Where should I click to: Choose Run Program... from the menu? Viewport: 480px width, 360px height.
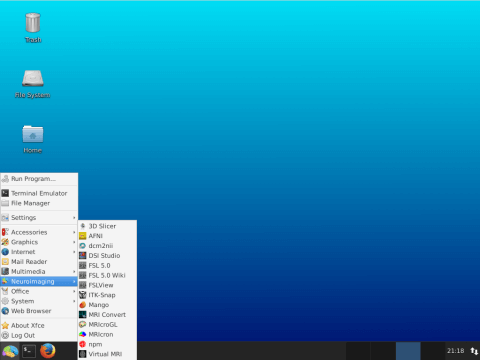39,179
